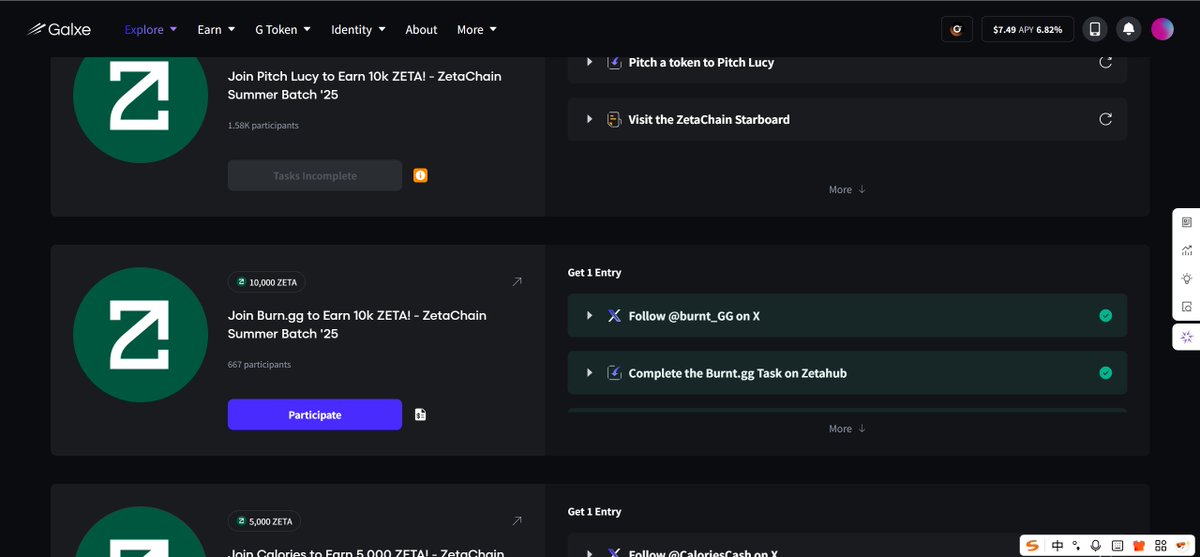This screenshot has height=557, width=1200.
Task: Click the chart icon in right sidebar
Action: (x=1187, y=250)
